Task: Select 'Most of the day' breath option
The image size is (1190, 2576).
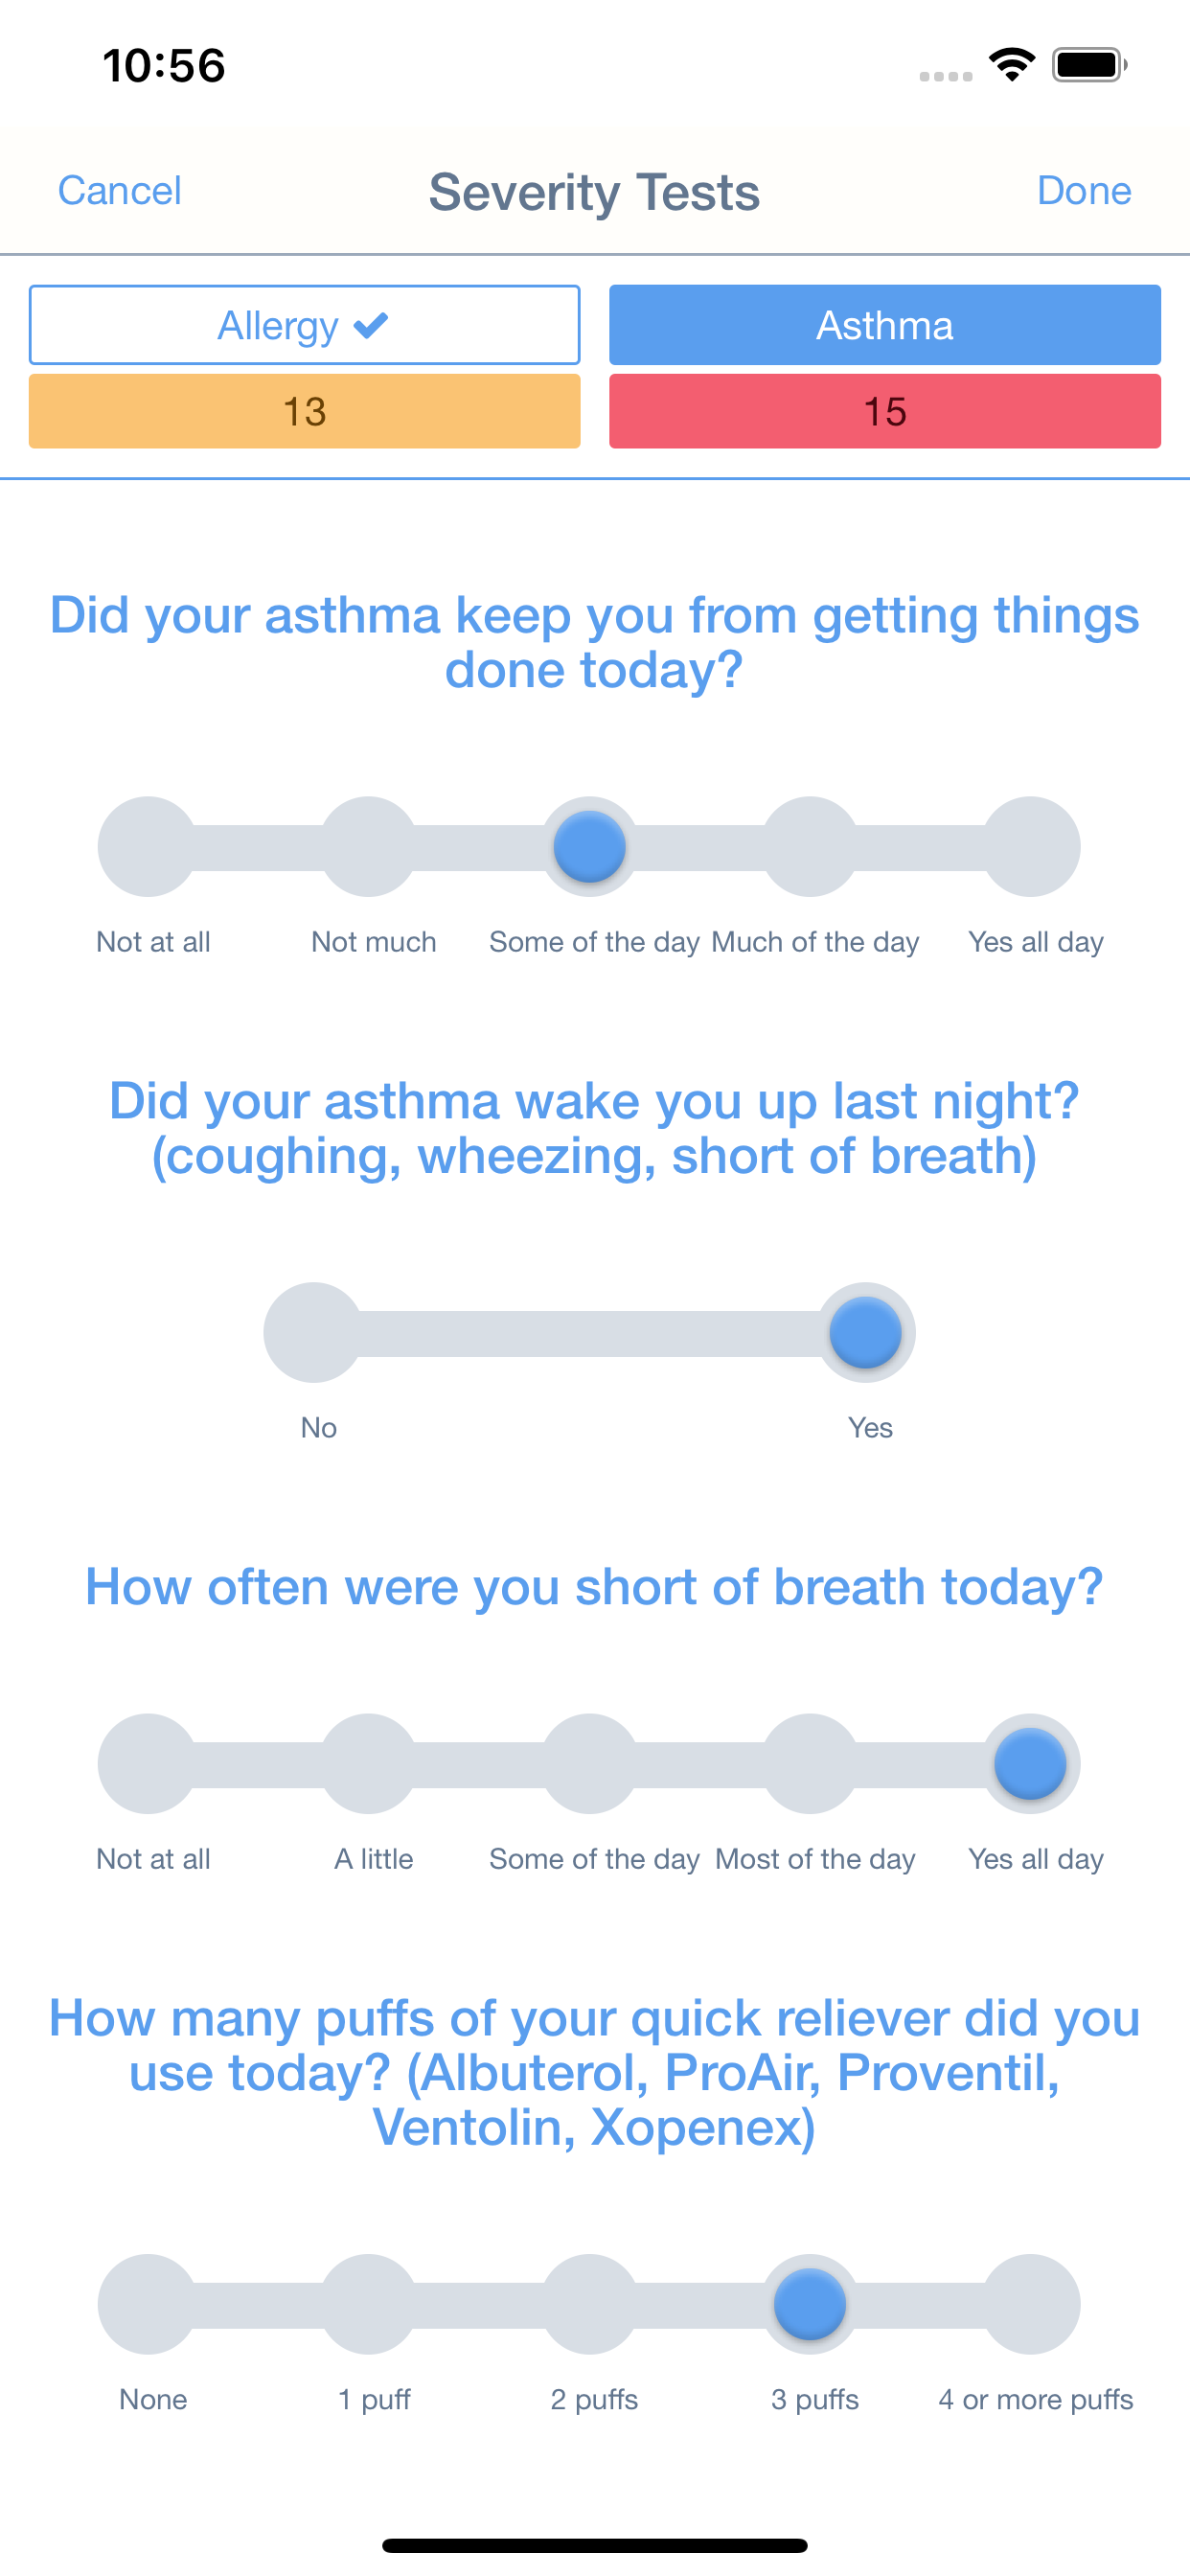Action: [810, 1763]
